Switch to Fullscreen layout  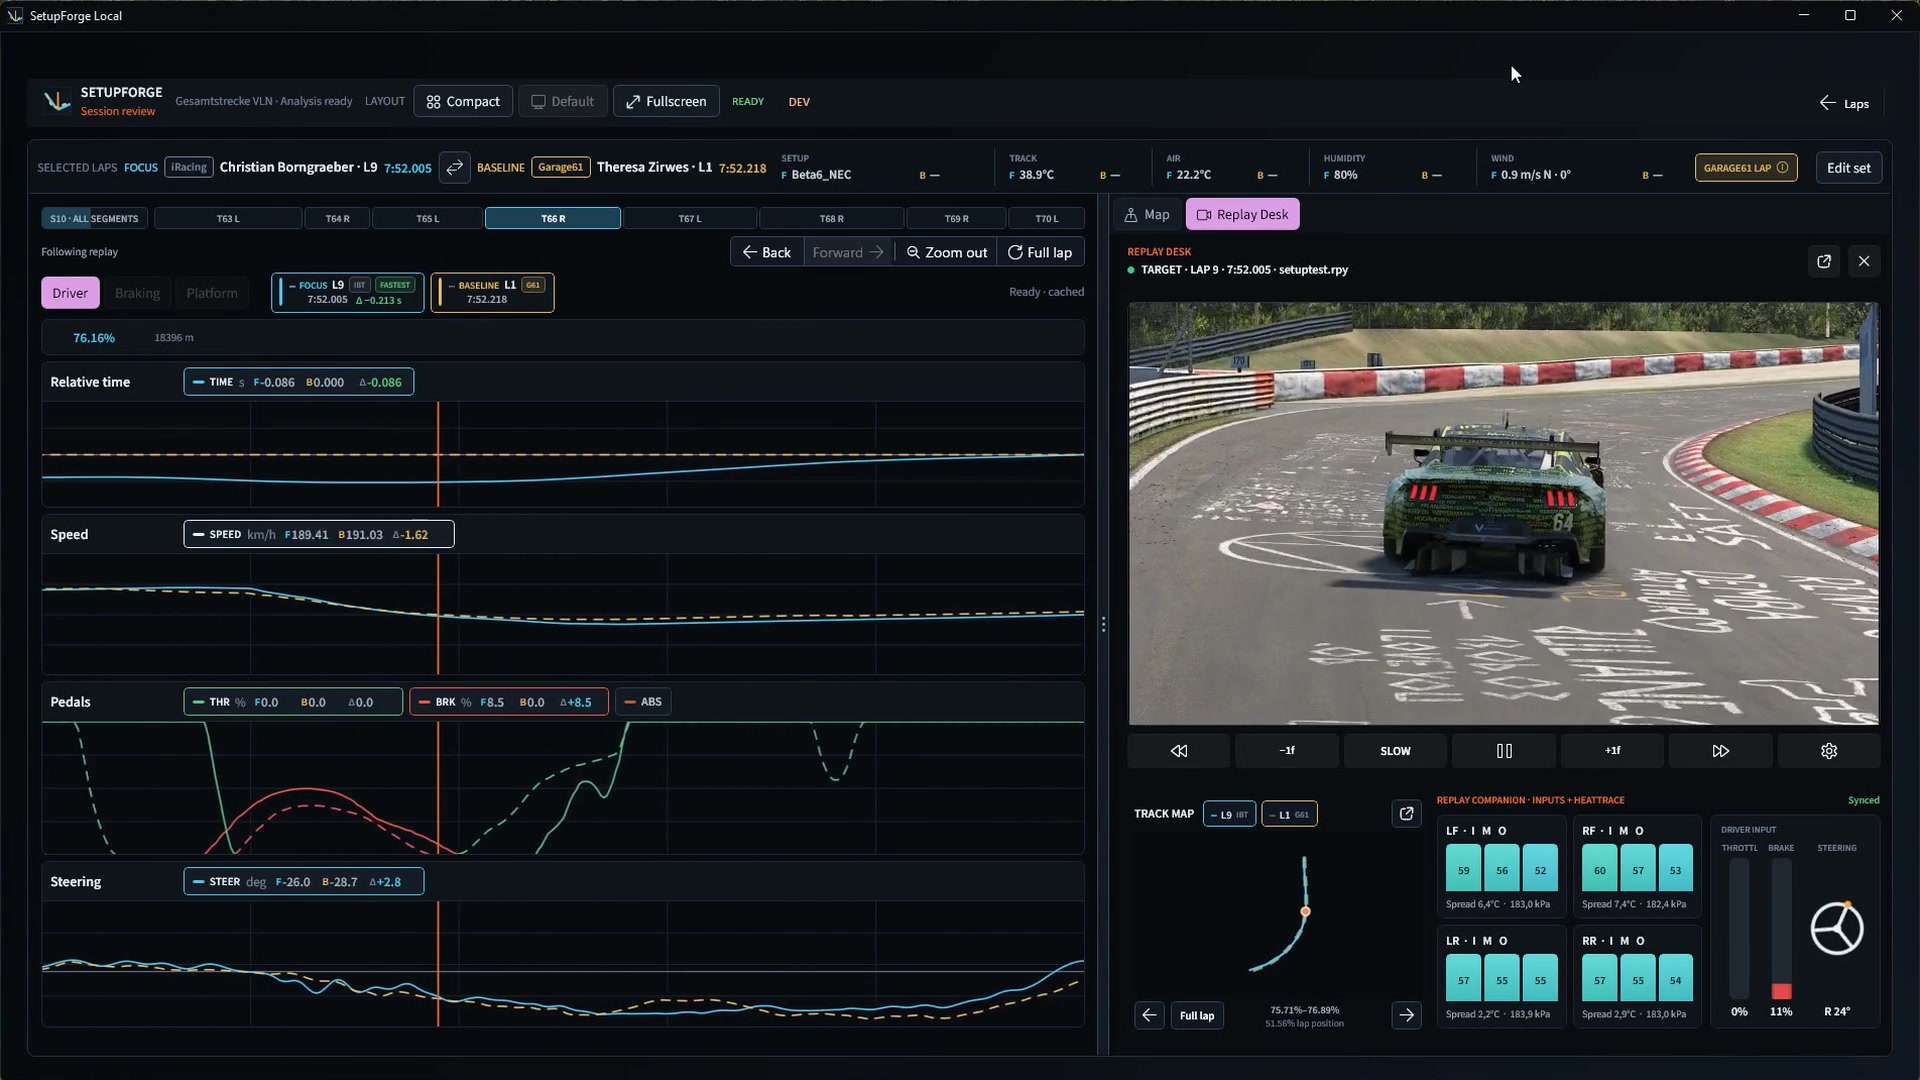click(x=666, y=102)
